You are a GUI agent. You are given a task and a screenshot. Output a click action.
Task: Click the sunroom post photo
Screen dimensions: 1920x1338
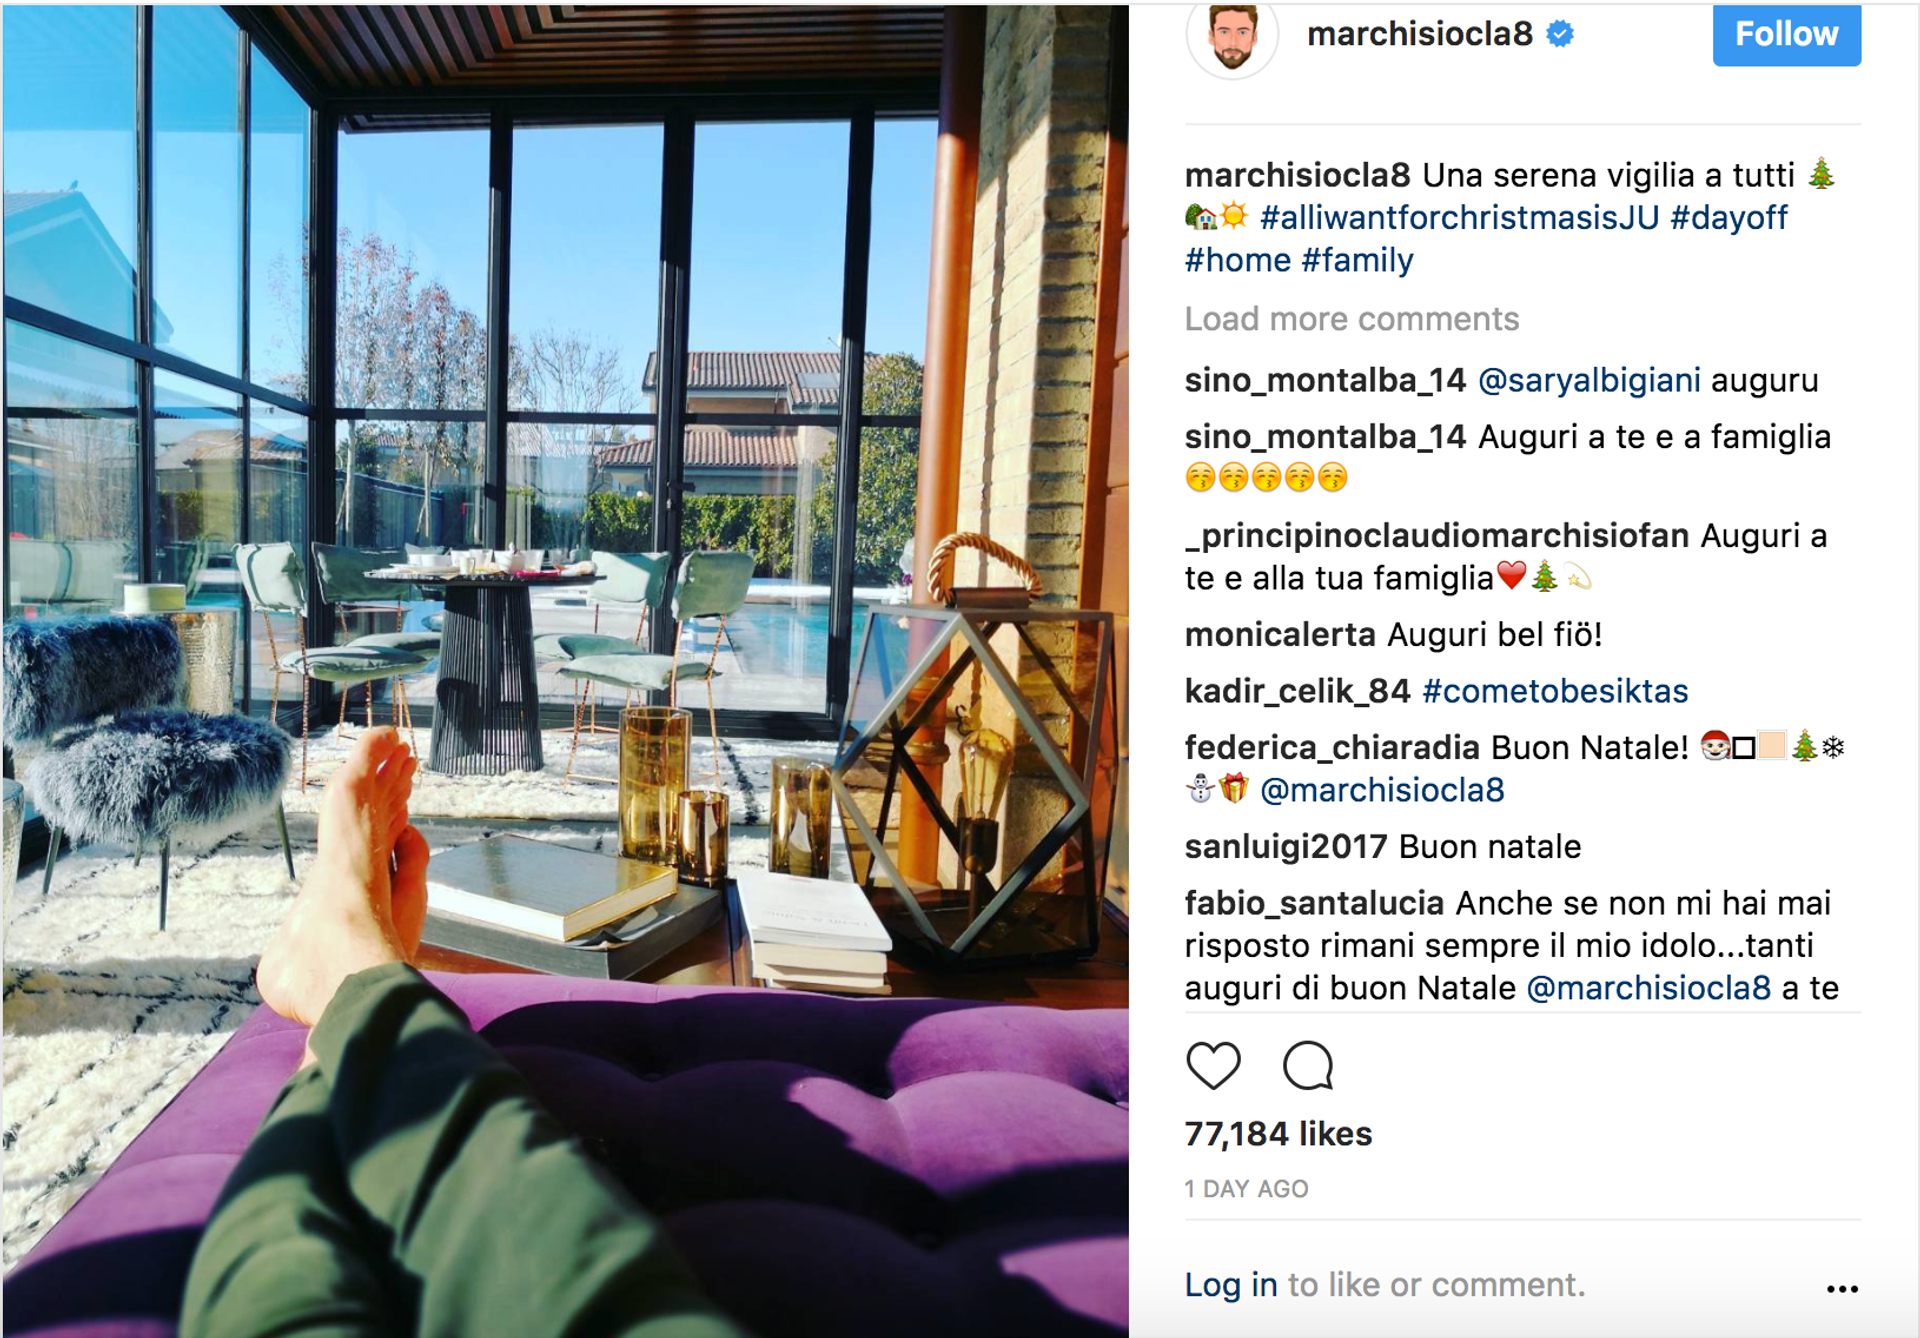[x=566, y=670]
